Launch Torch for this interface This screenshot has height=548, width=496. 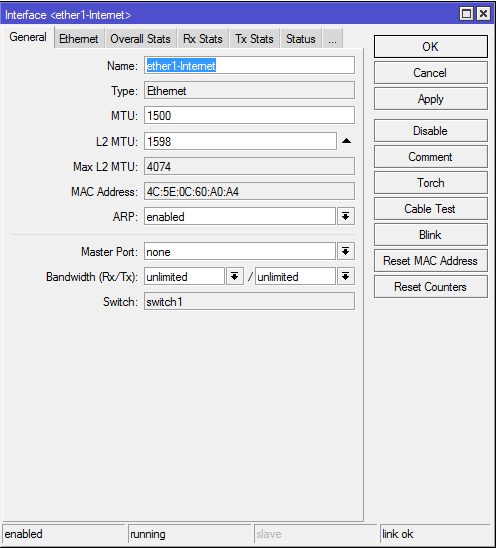coord(431,183)
